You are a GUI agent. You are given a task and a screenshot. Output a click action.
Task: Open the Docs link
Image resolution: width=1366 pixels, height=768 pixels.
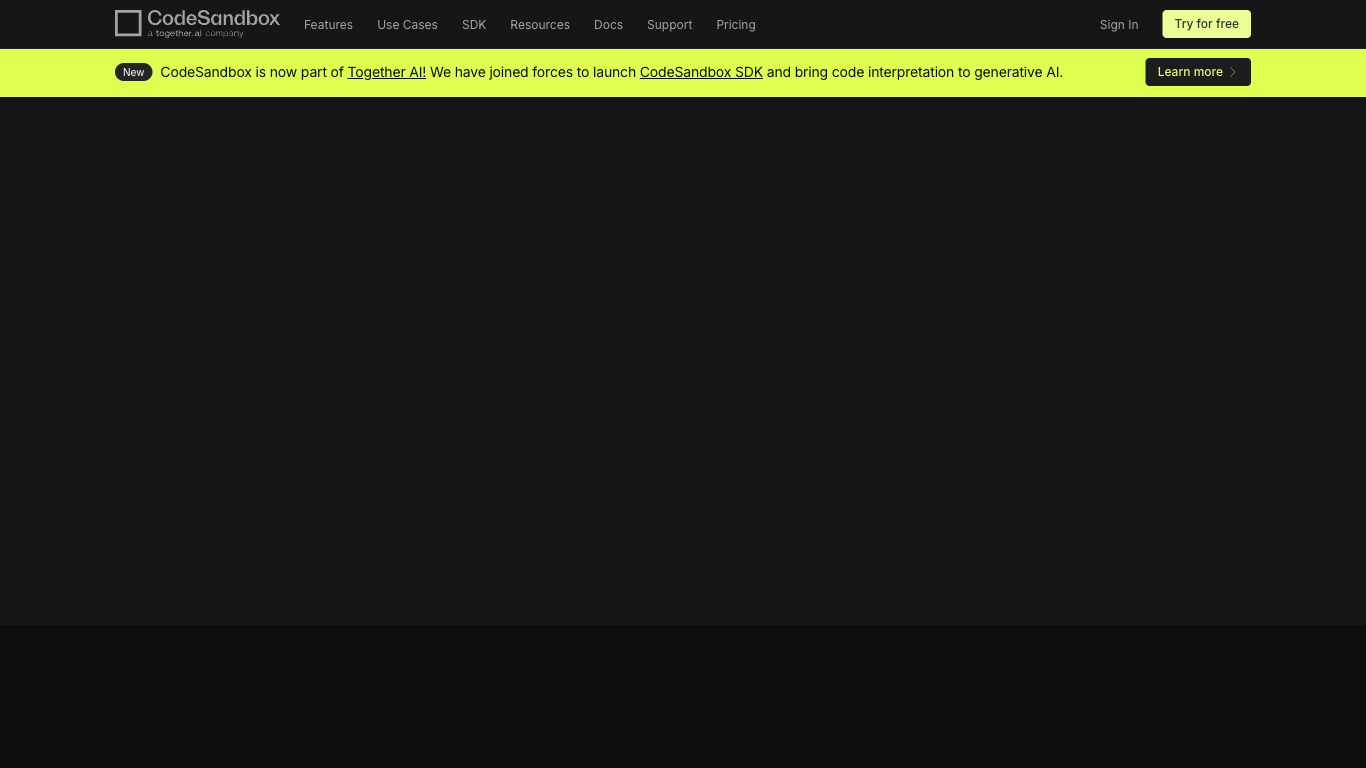(x=608, y=25)
